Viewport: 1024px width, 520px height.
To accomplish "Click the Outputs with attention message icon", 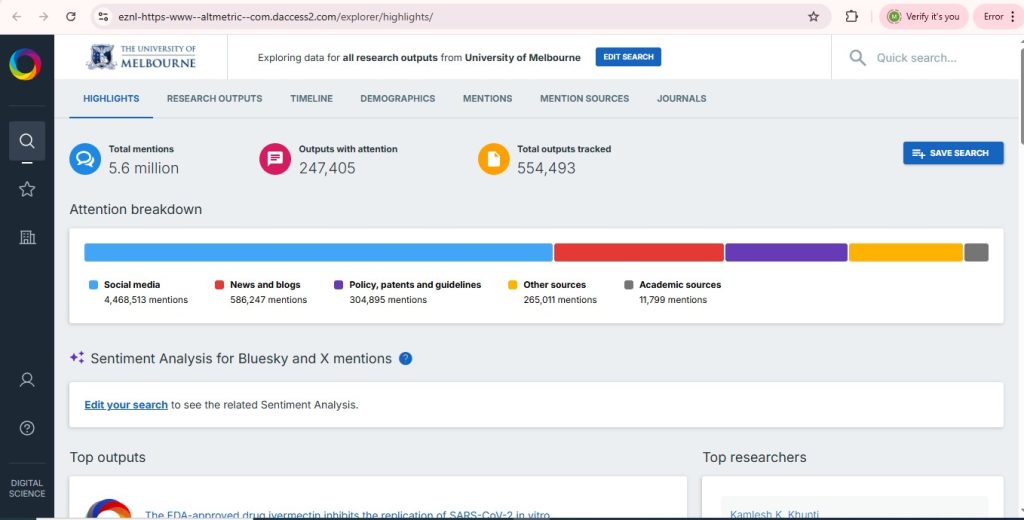I will tap(275, 159).
